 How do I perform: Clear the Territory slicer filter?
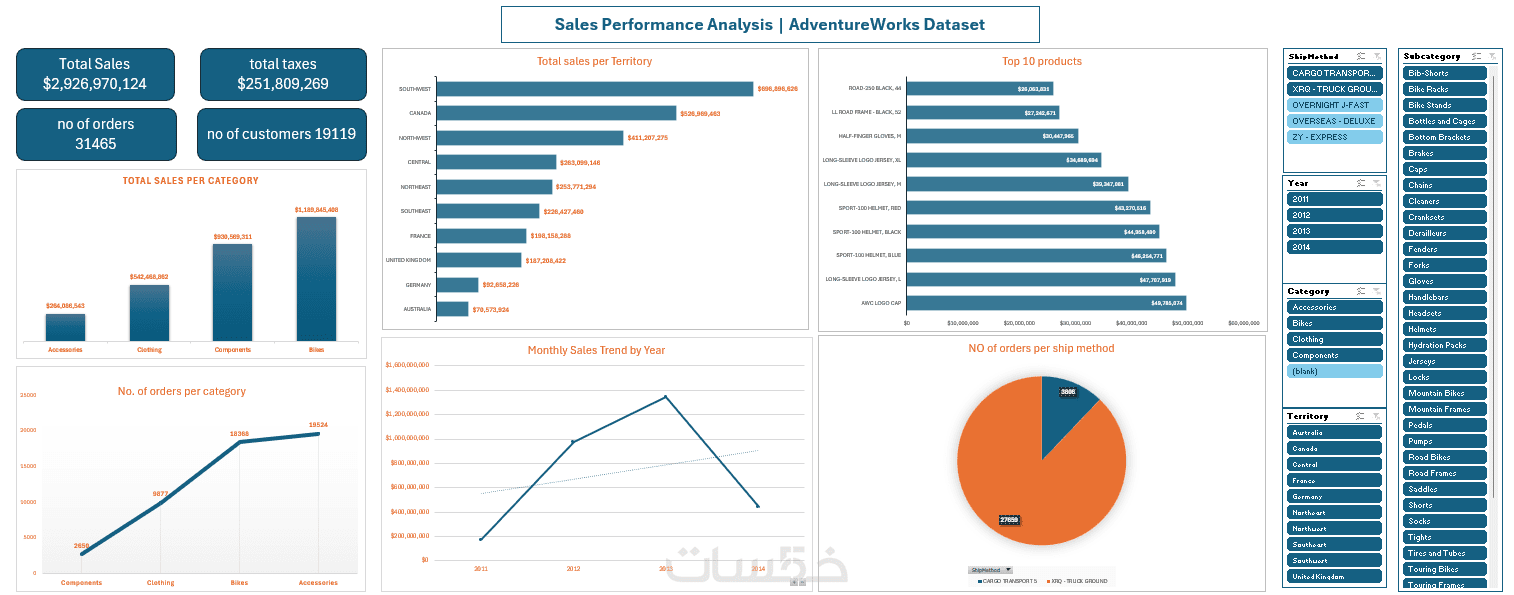pyautogui.click(x=1377, y=416)
